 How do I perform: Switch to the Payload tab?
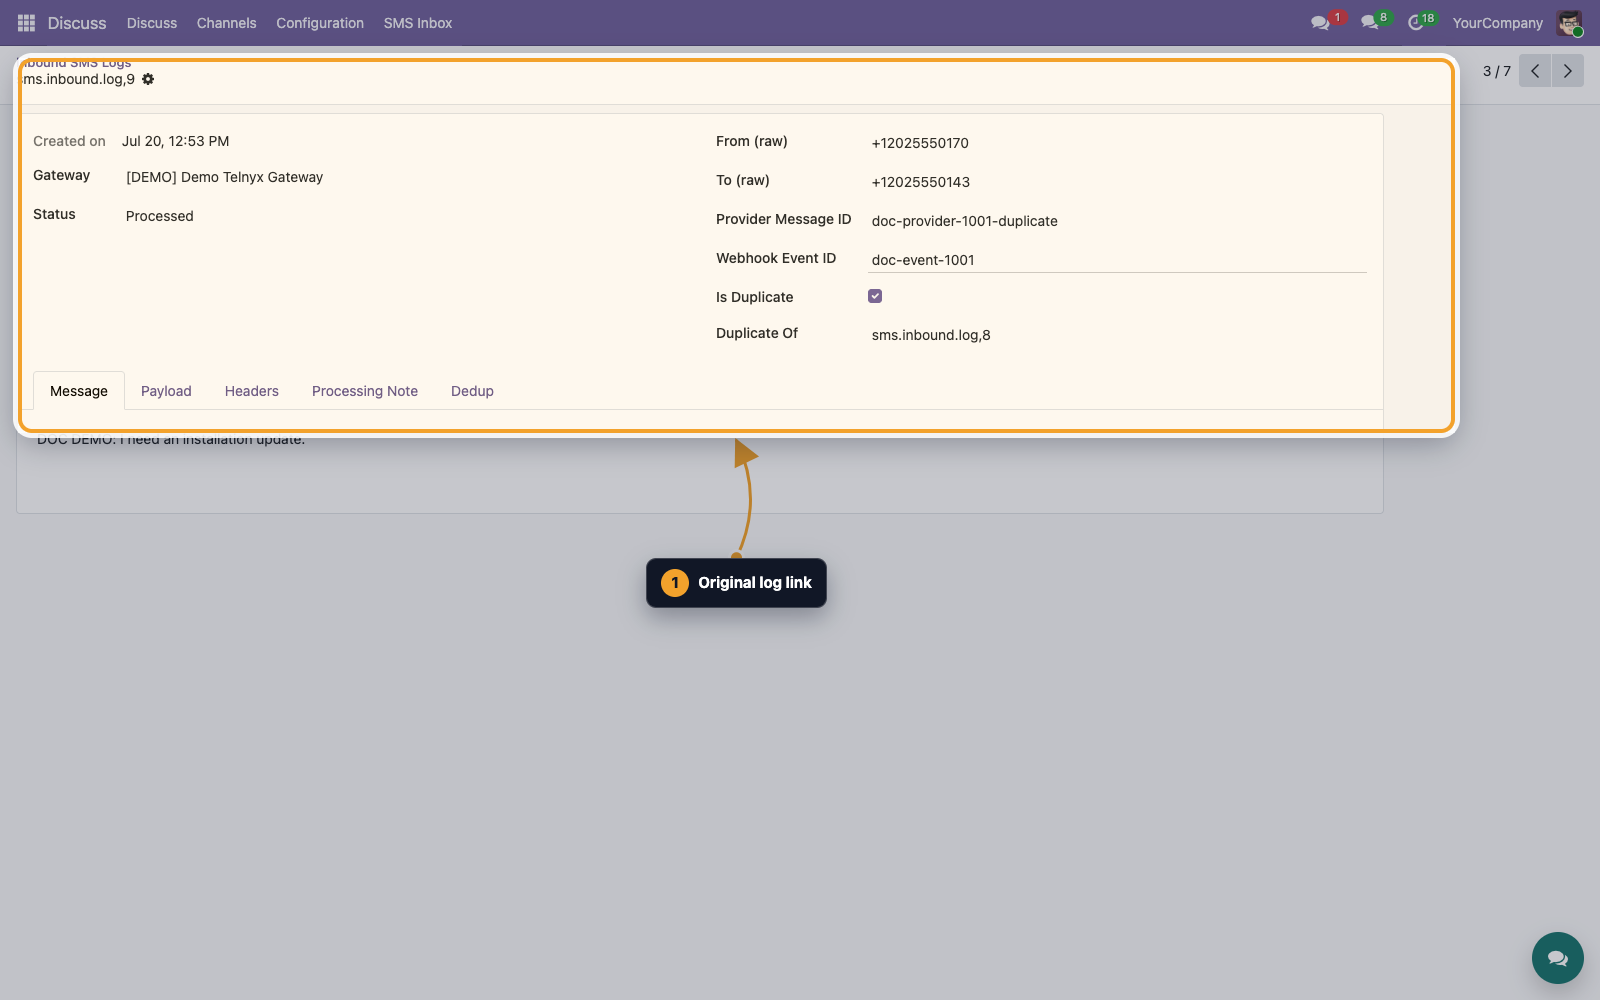pyautogui.click(x=166, y=391)
